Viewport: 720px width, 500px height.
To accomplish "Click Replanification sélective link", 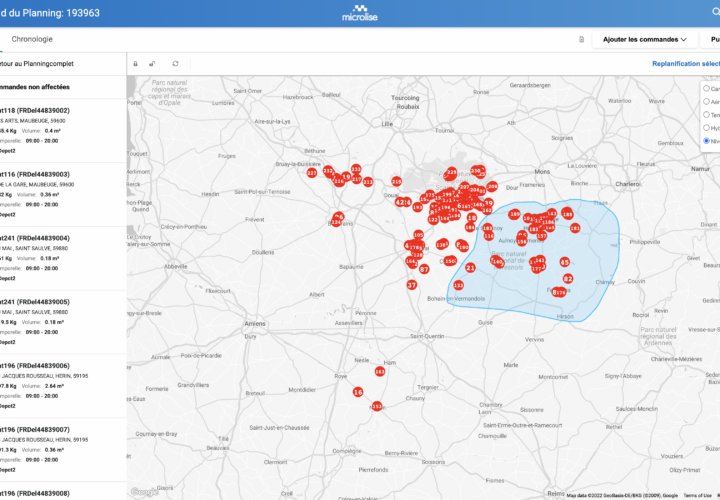I will pos(686,64).
